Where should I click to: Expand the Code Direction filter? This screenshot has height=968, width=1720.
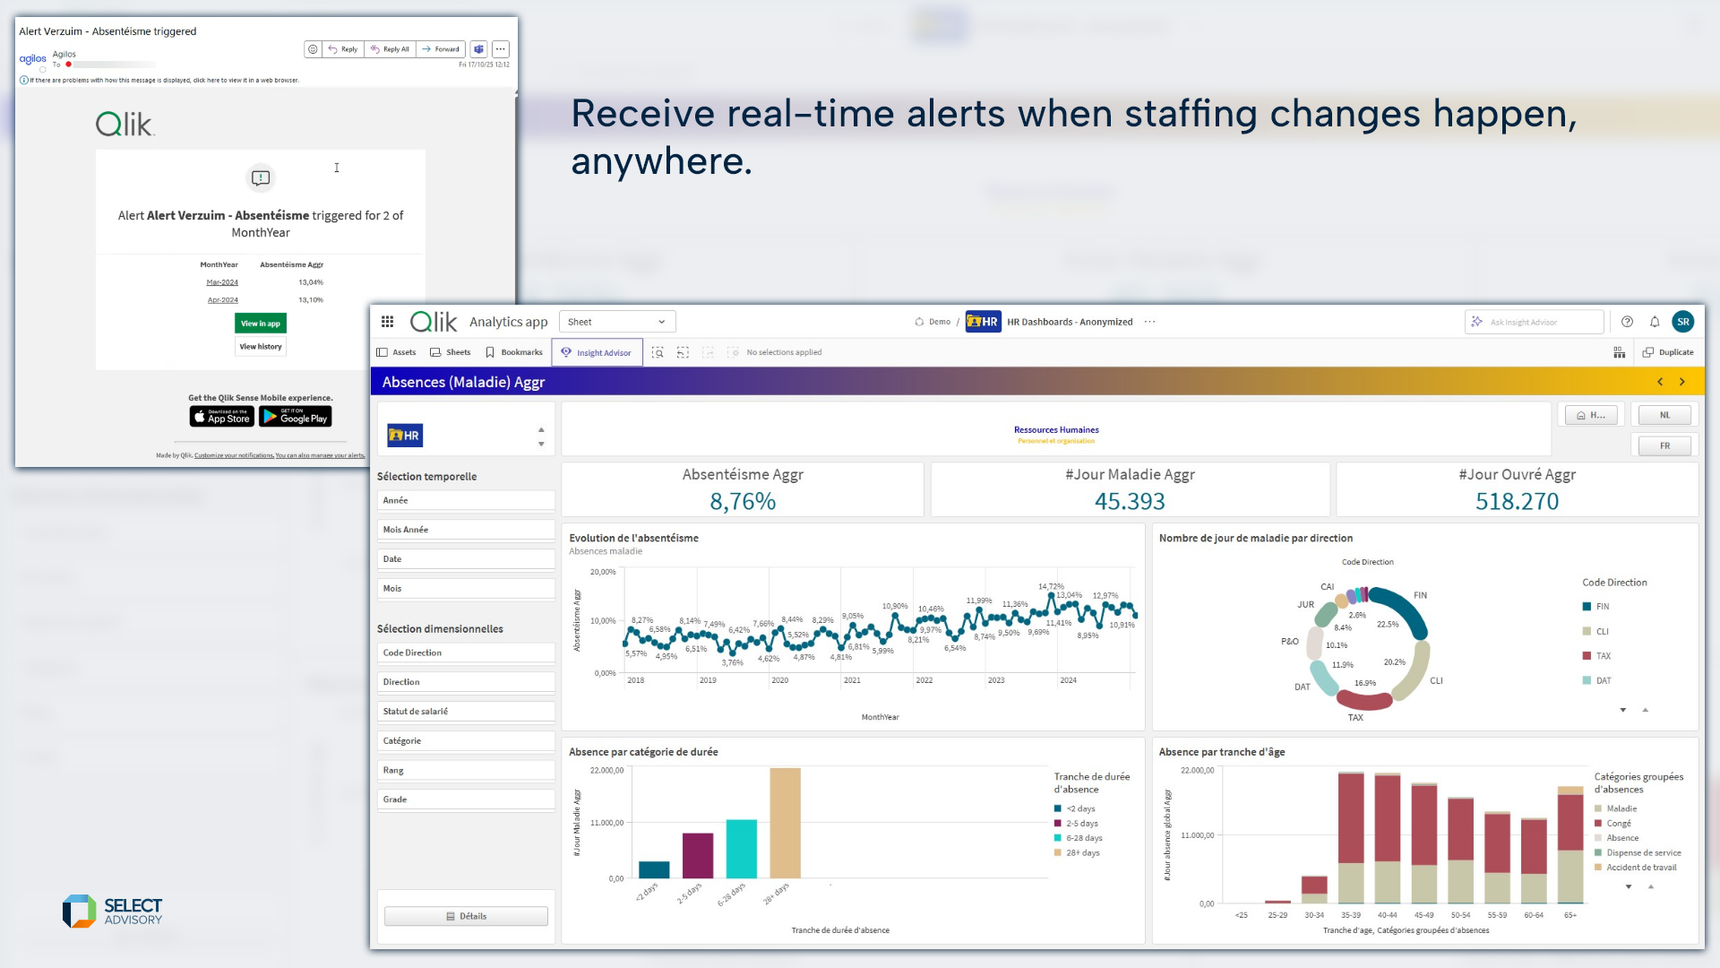(x=466, y=653)
